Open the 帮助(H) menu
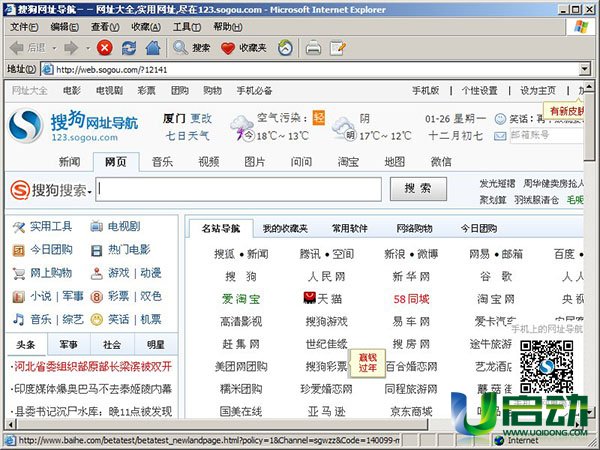Viewport: 600px width, 450px height. [x=228, y=27]
